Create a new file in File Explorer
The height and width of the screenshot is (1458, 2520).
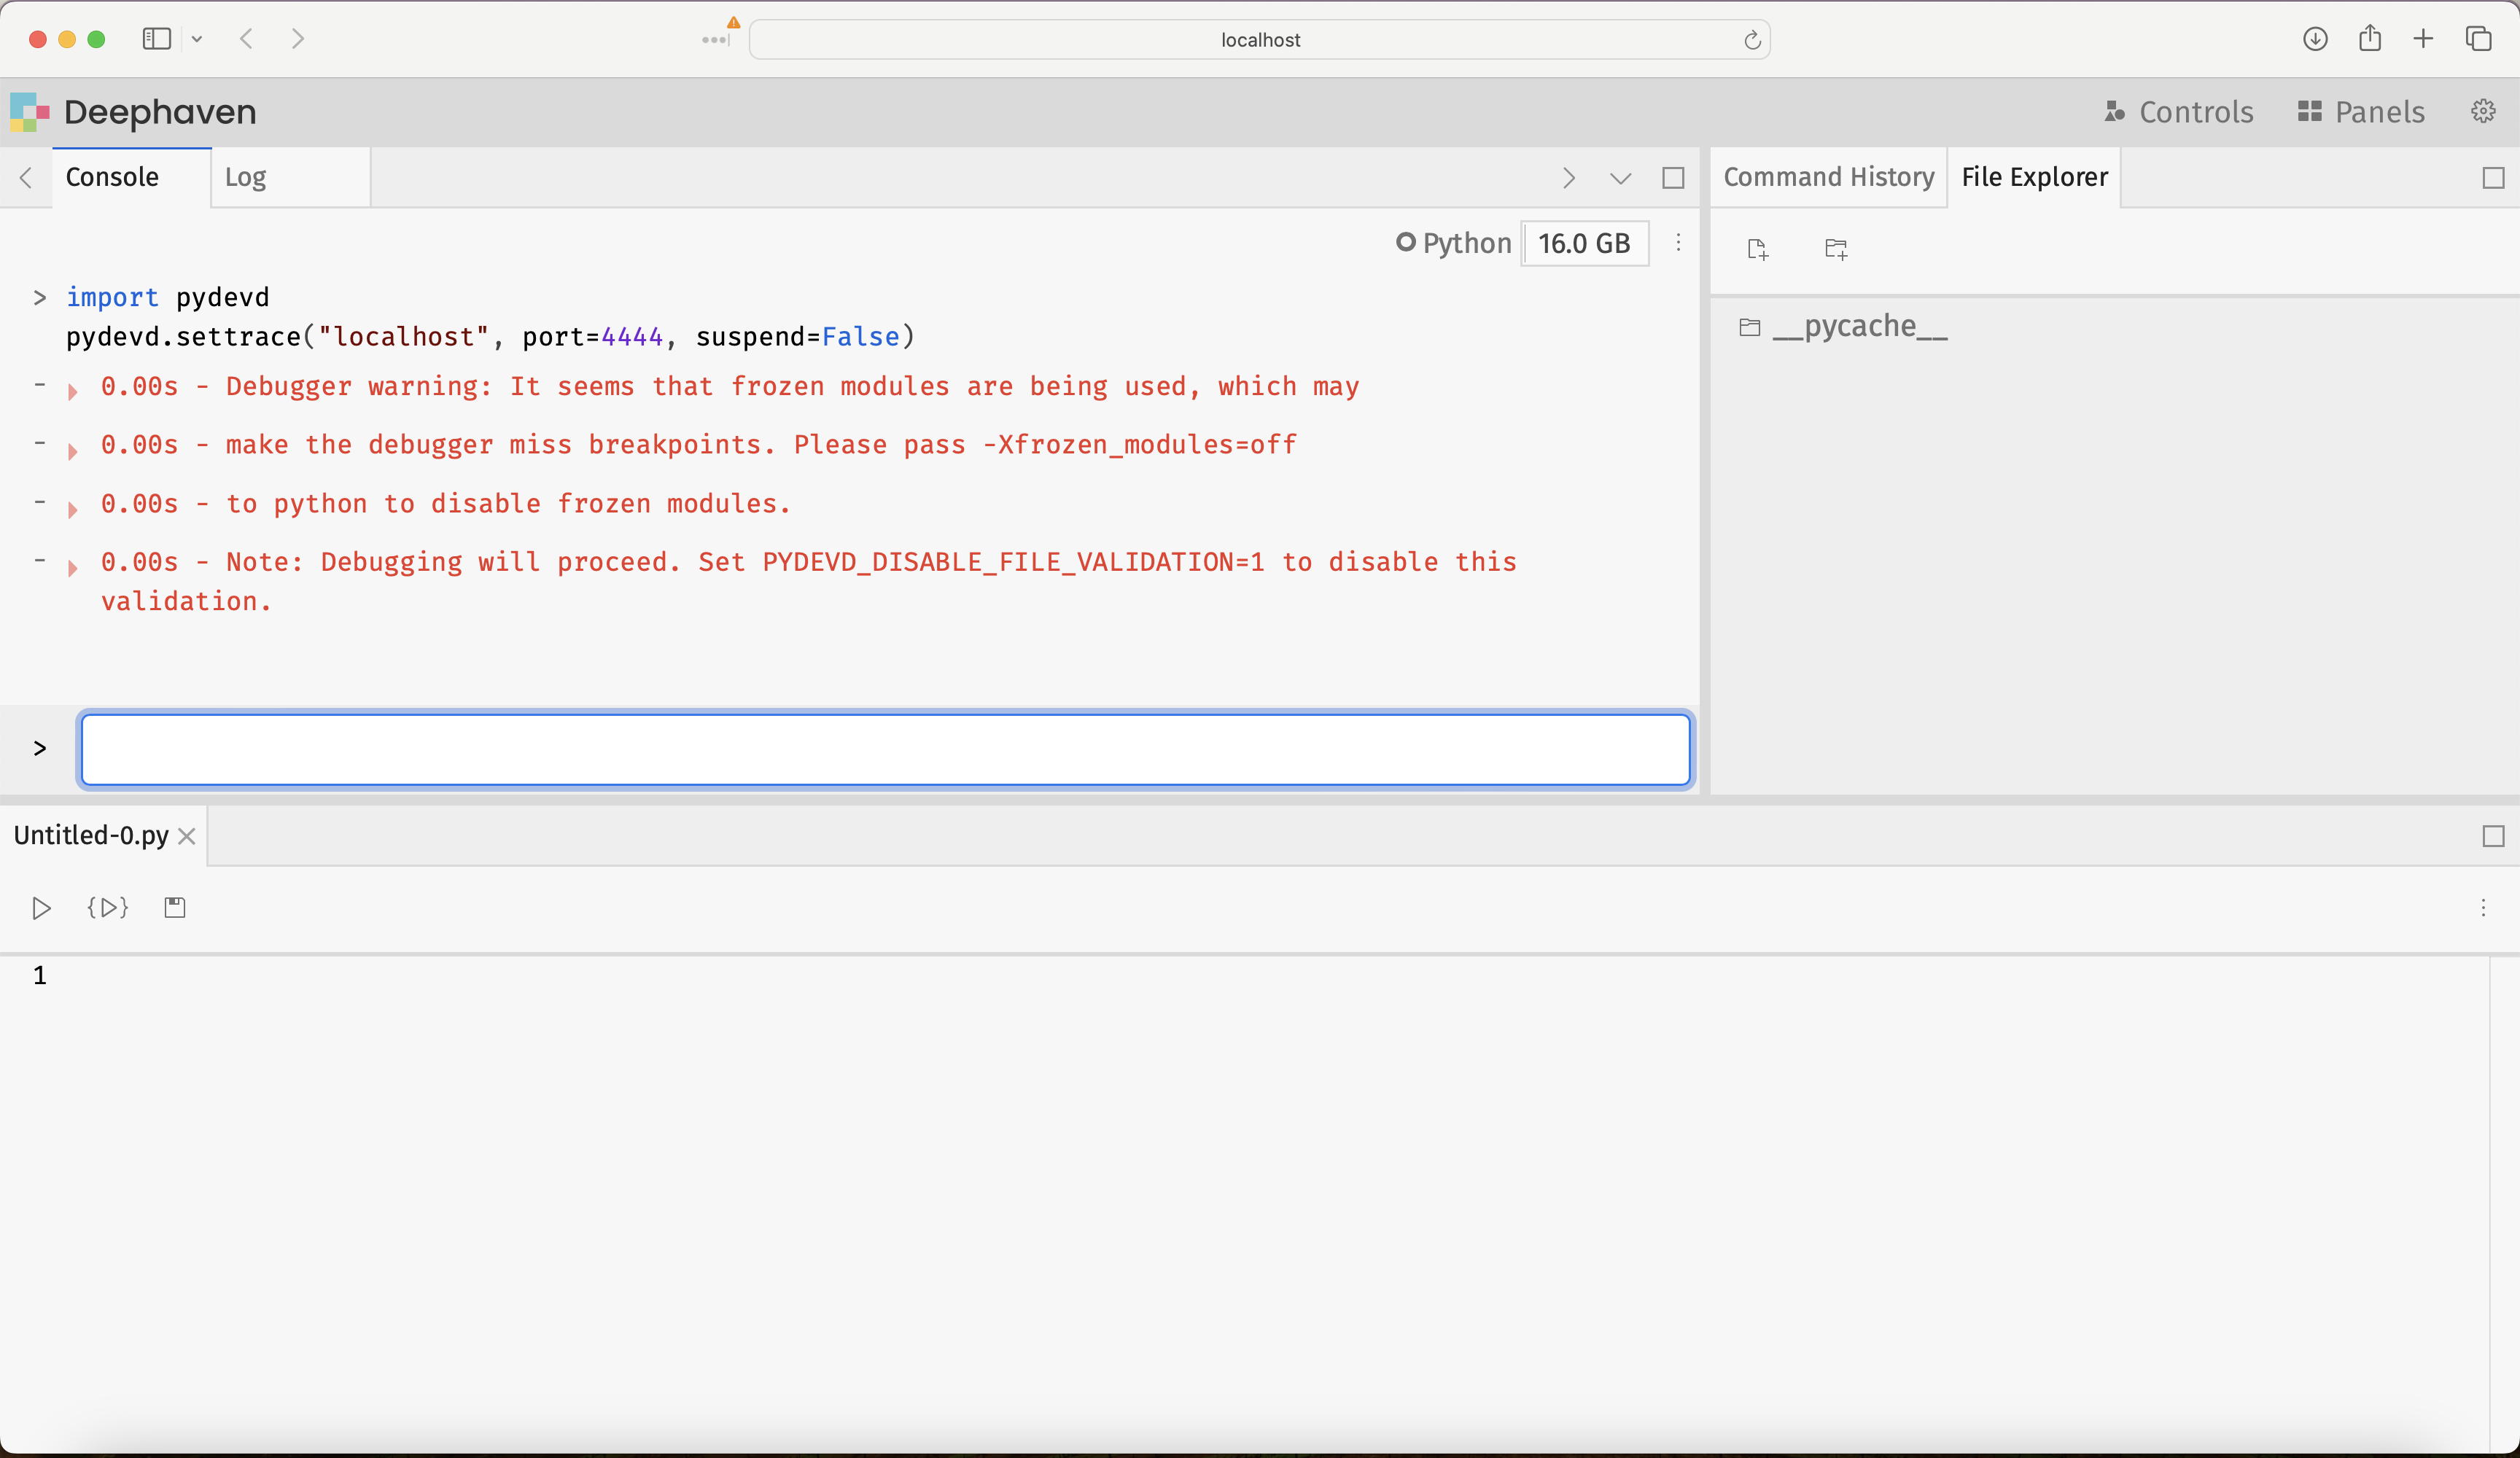coord(1757,249)
